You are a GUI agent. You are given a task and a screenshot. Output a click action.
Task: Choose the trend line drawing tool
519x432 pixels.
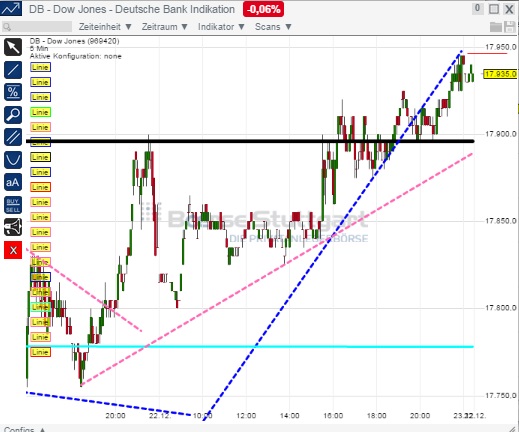[13, 70]
